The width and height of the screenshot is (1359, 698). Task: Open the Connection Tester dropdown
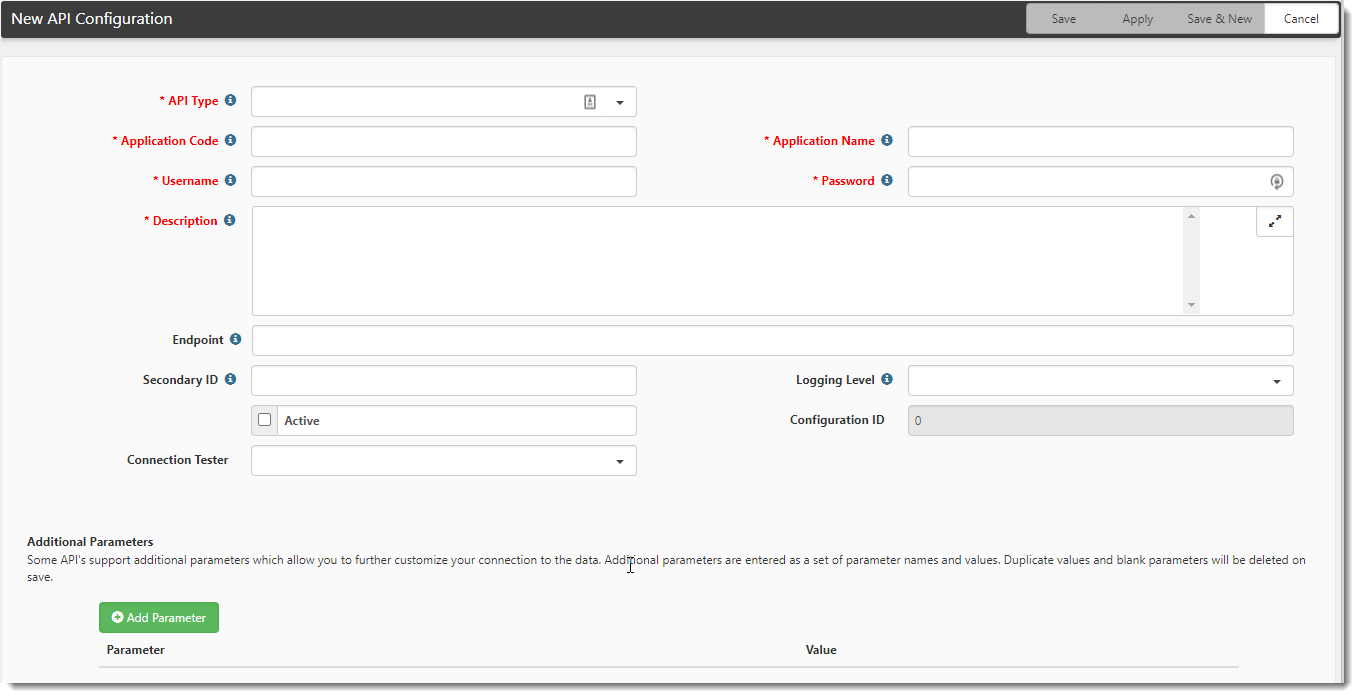[619, 461]
